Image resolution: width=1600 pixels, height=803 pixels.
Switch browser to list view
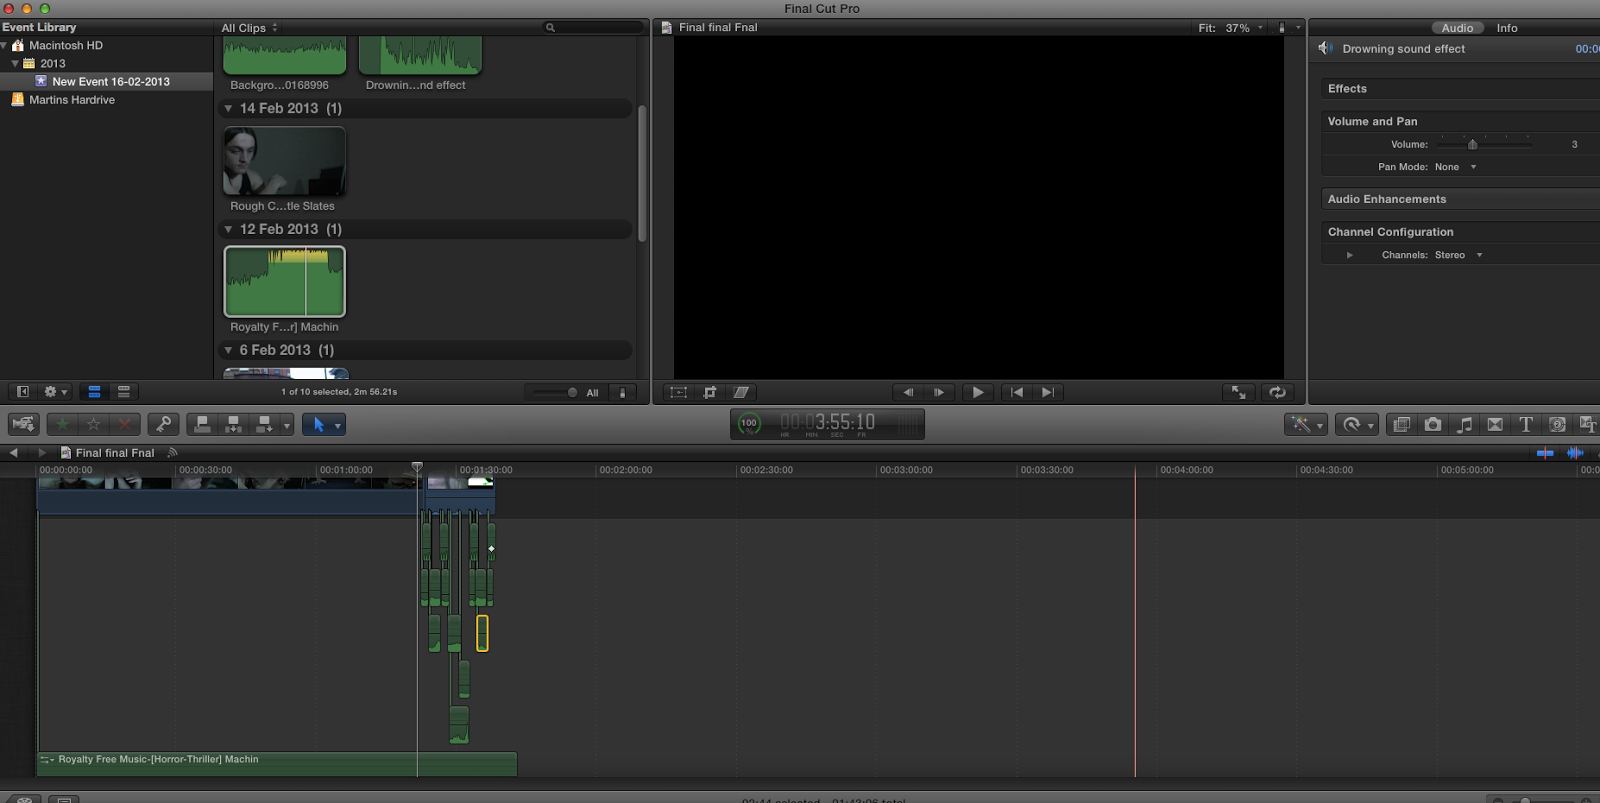124,392
